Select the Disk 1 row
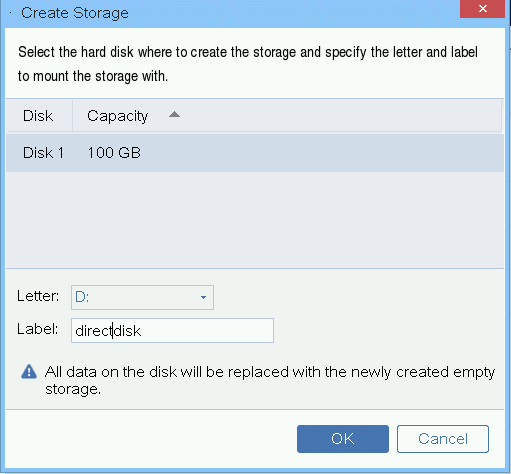Screen dimensions: 511x474 click(255, 153)
